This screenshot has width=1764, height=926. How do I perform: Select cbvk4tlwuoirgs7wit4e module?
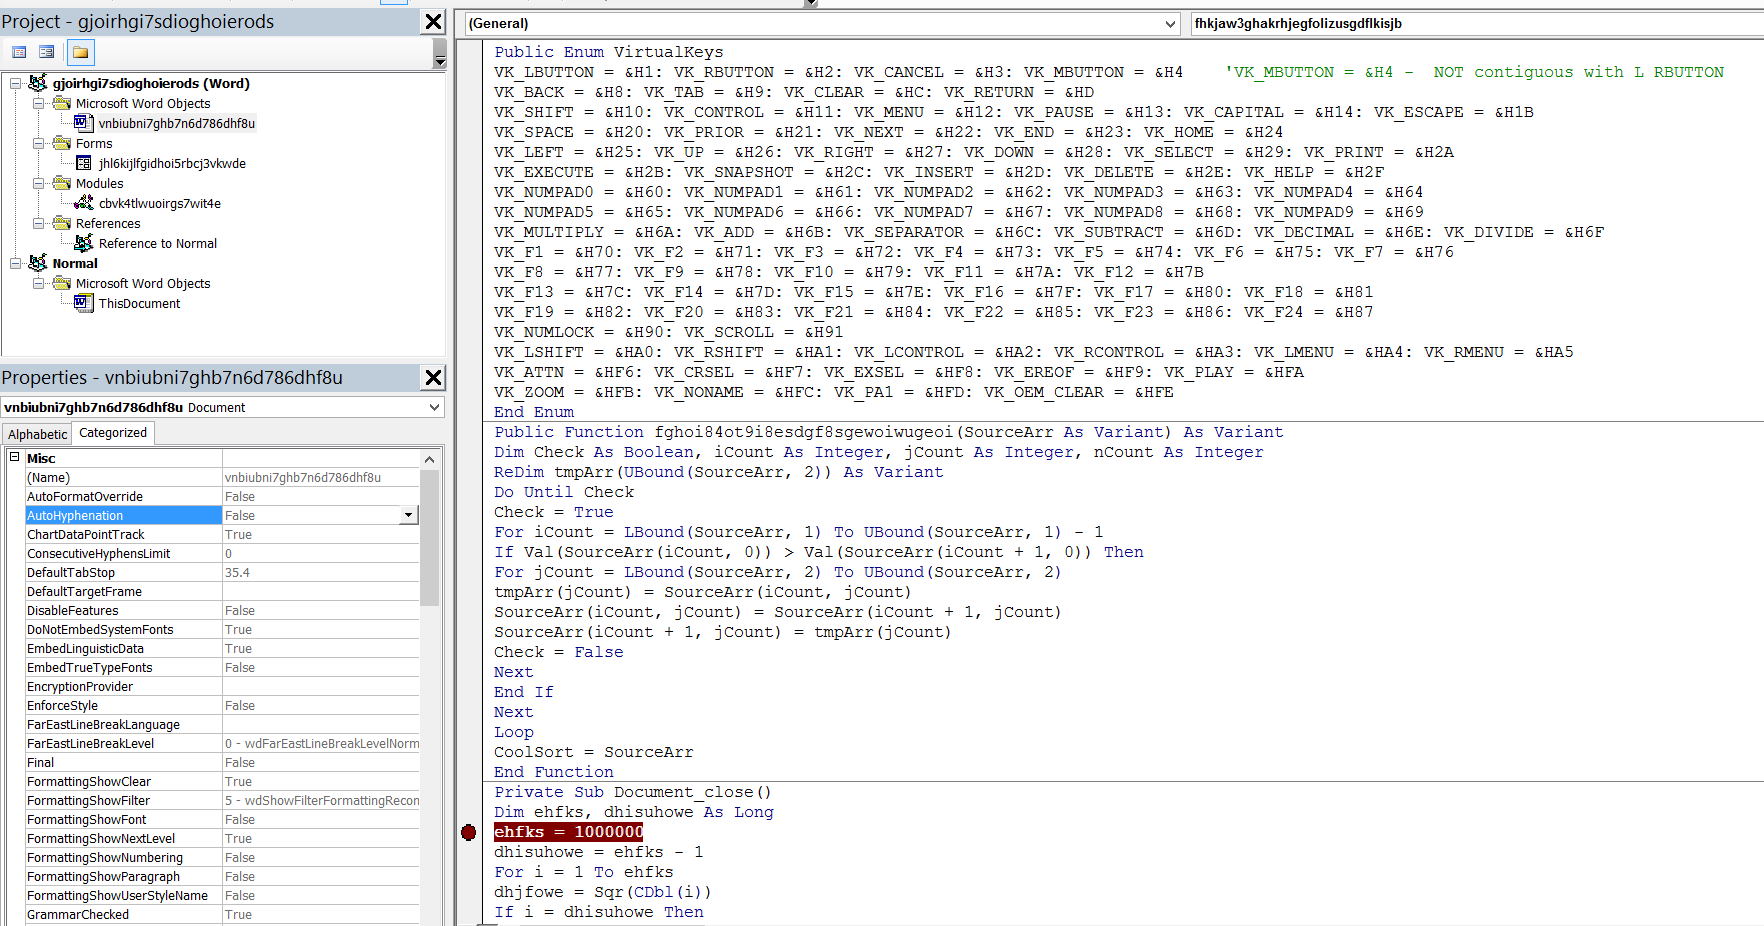point(160,203)
